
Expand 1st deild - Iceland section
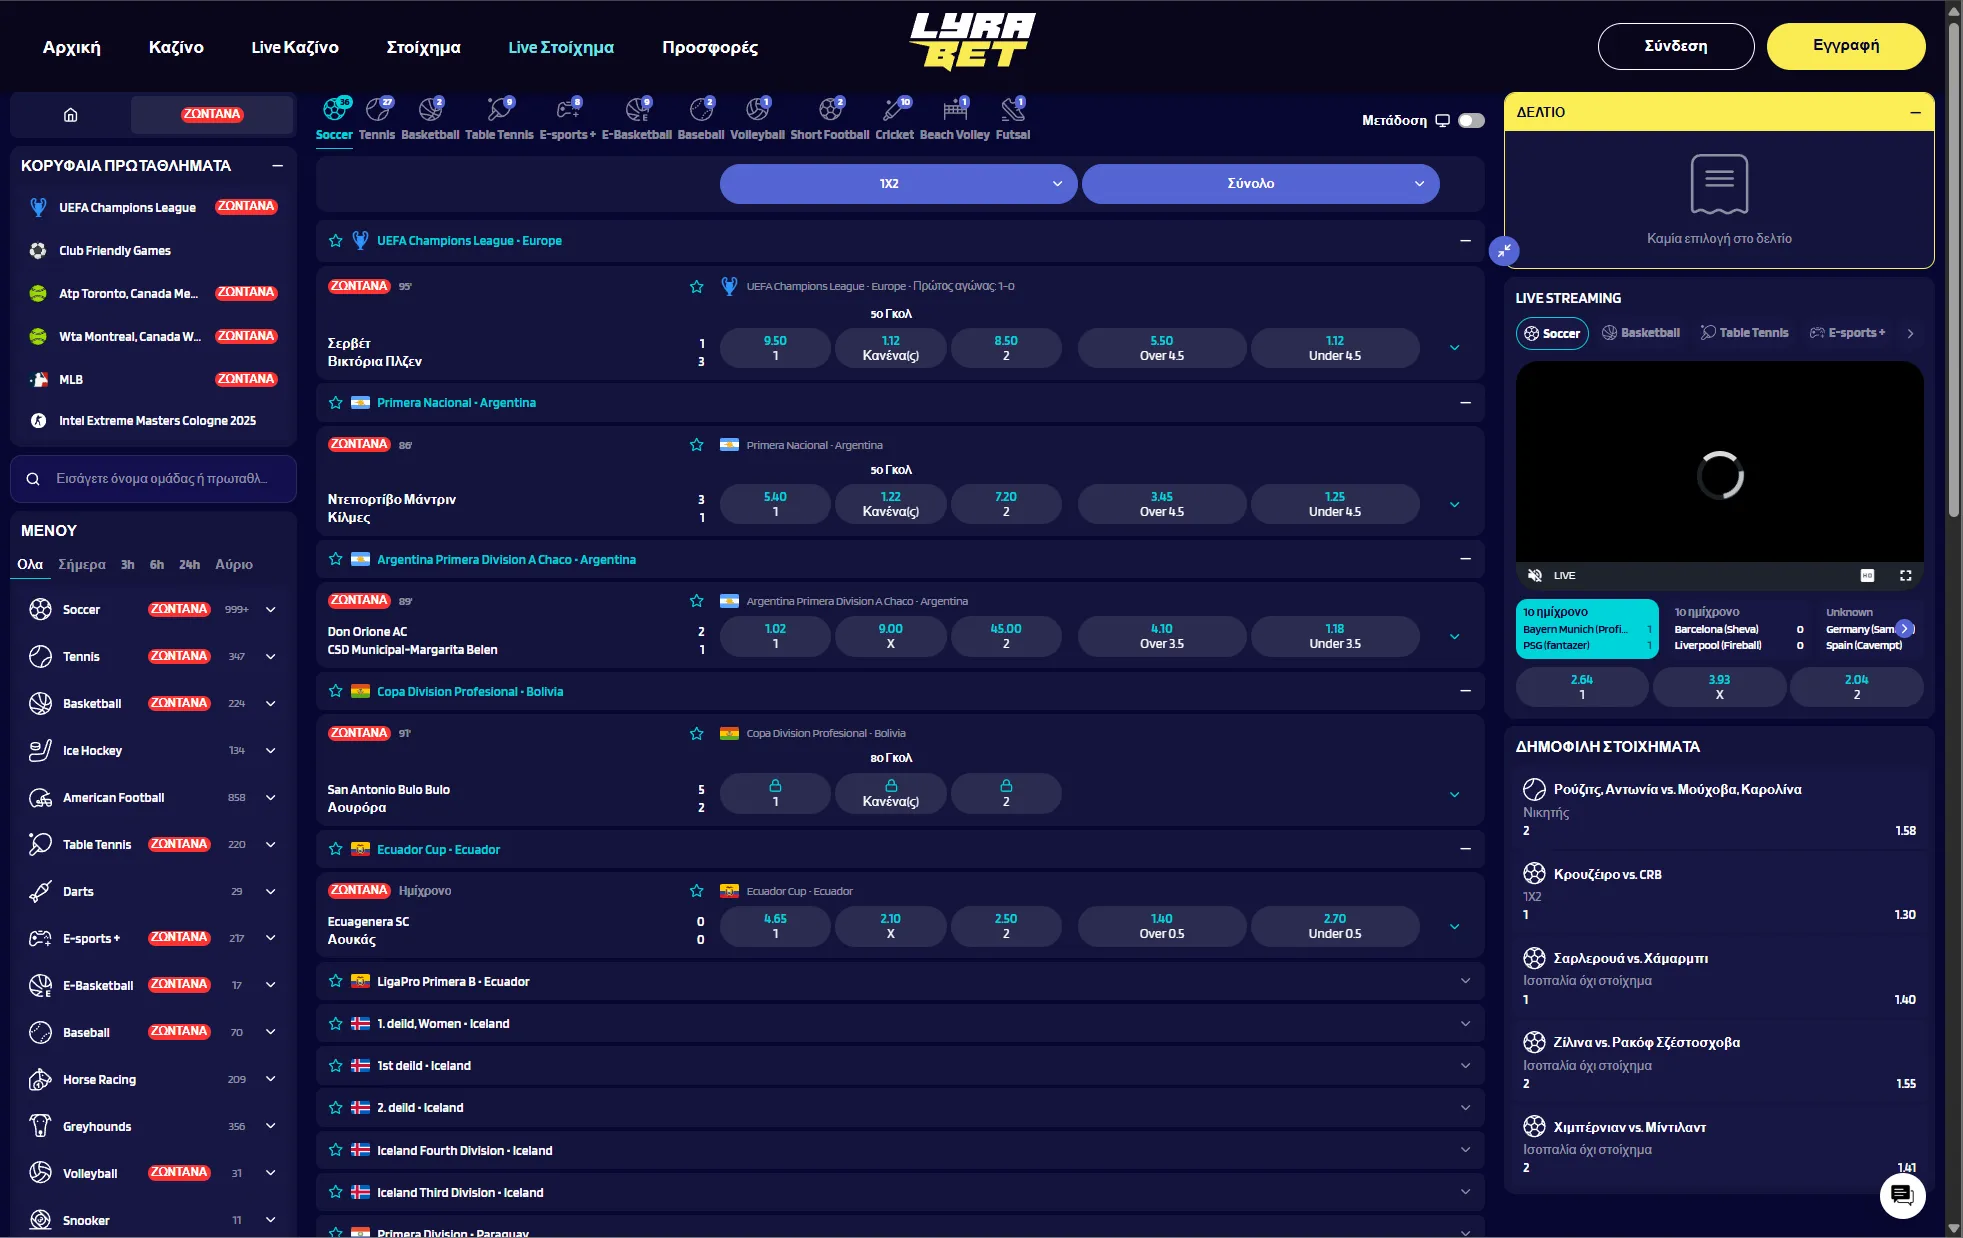1465,1066
